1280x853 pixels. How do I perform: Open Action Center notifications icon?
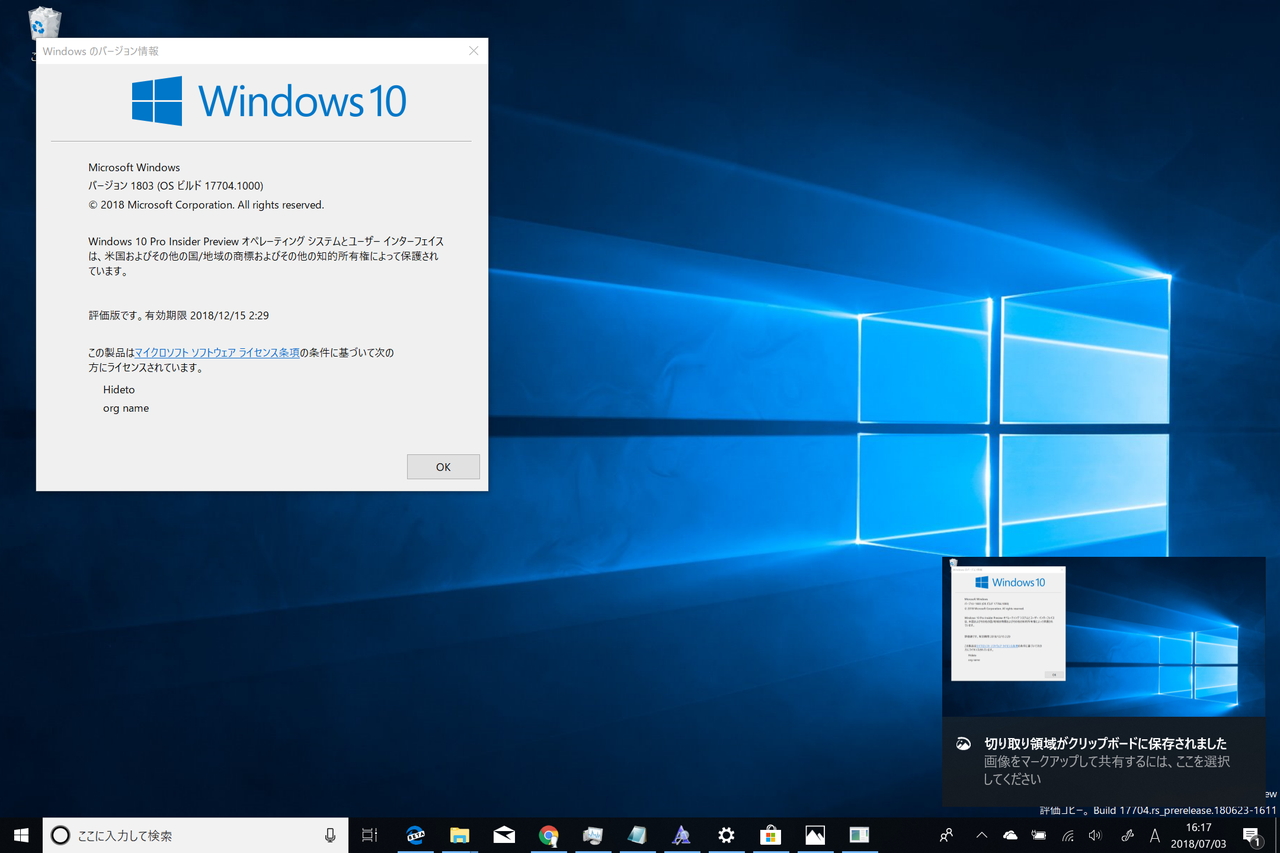coord(1252,835)
